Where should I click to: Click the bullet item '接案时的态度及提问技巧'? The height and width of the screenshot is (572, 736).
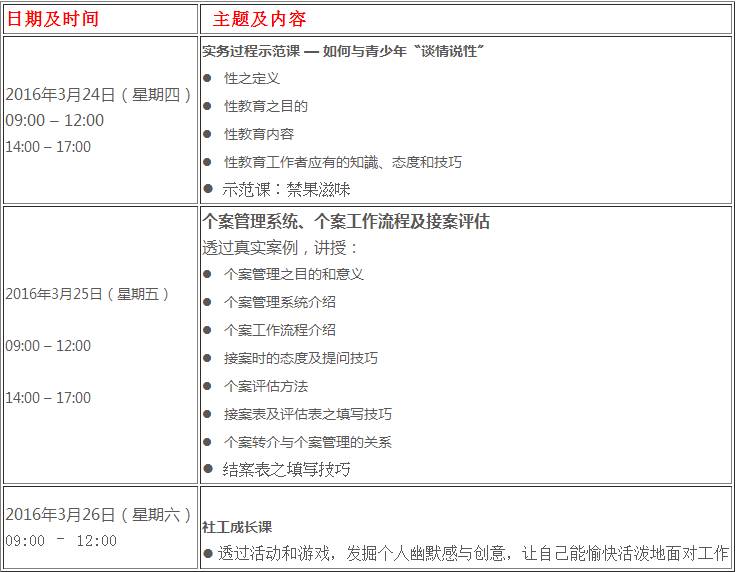coord(300,358)
